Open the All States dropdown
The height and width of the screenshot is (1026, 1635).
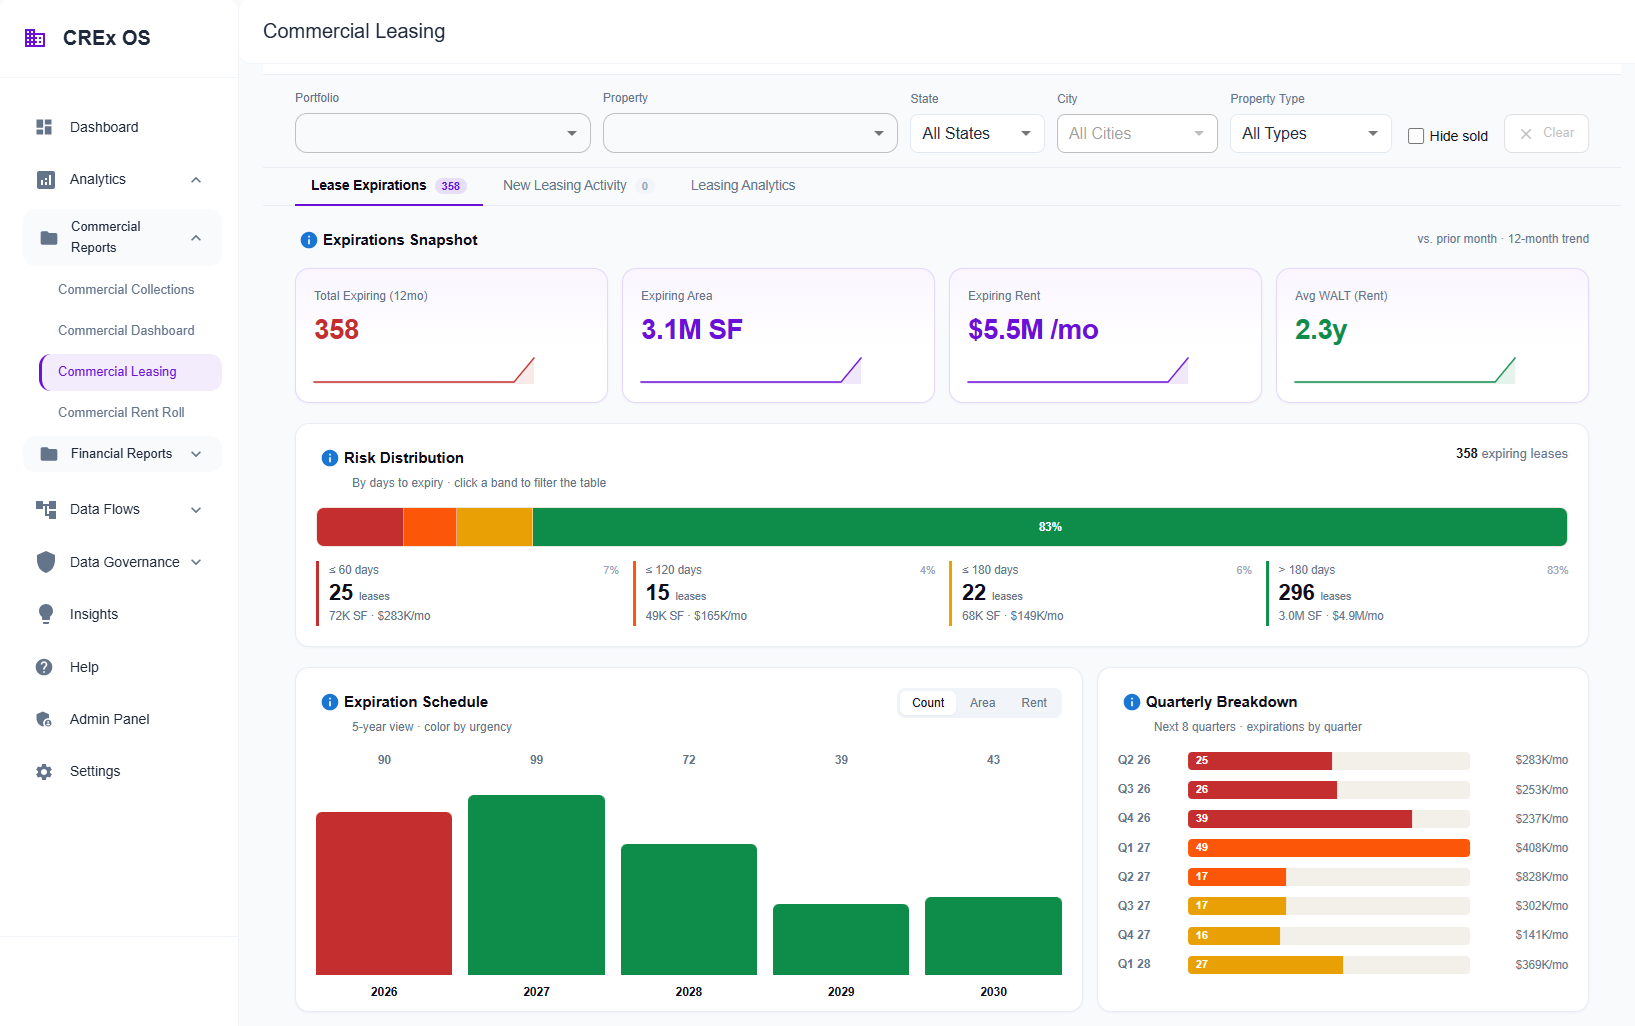(977, 133)
